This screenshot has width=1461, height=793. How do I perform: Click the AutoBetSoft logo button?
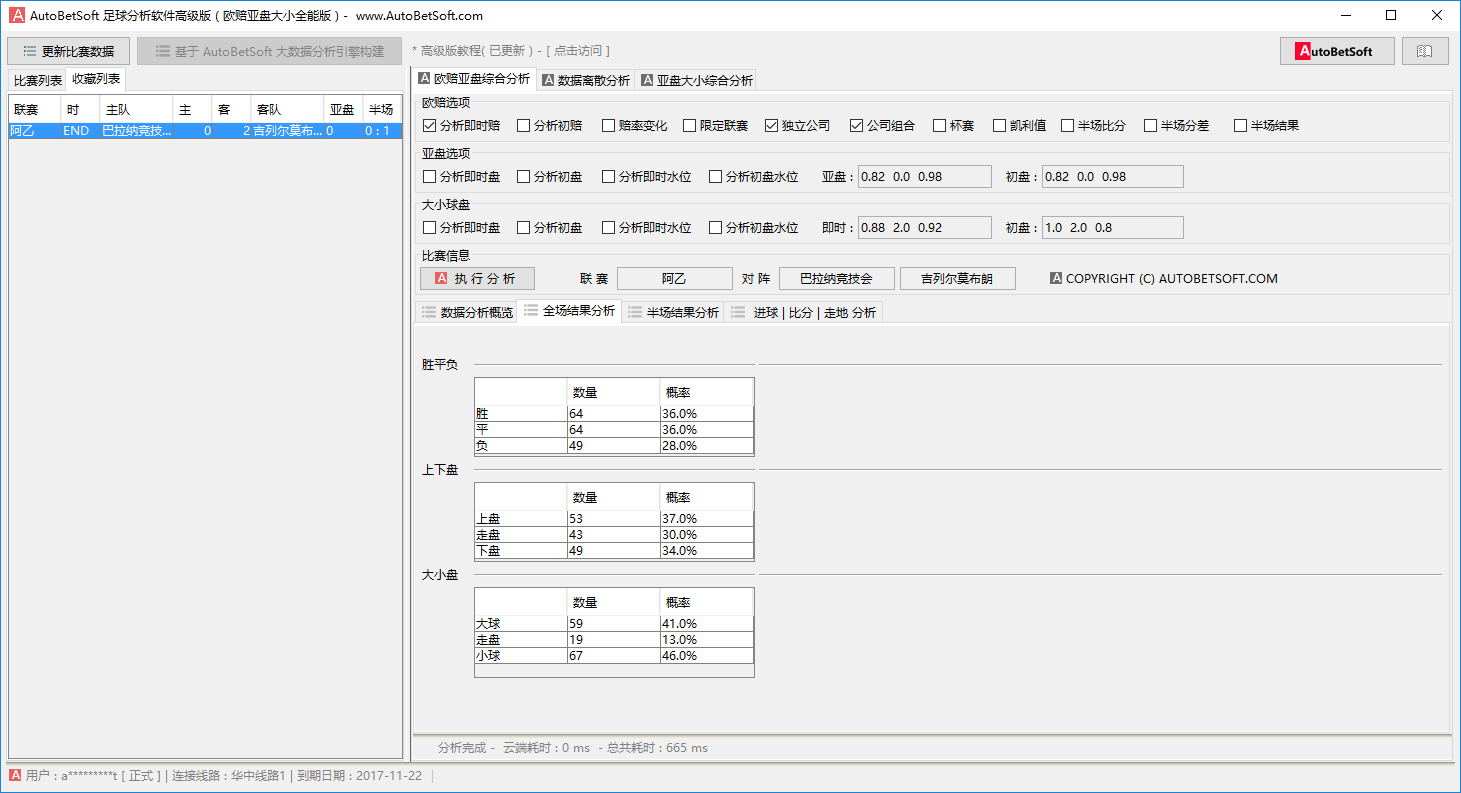point(1337,51)
